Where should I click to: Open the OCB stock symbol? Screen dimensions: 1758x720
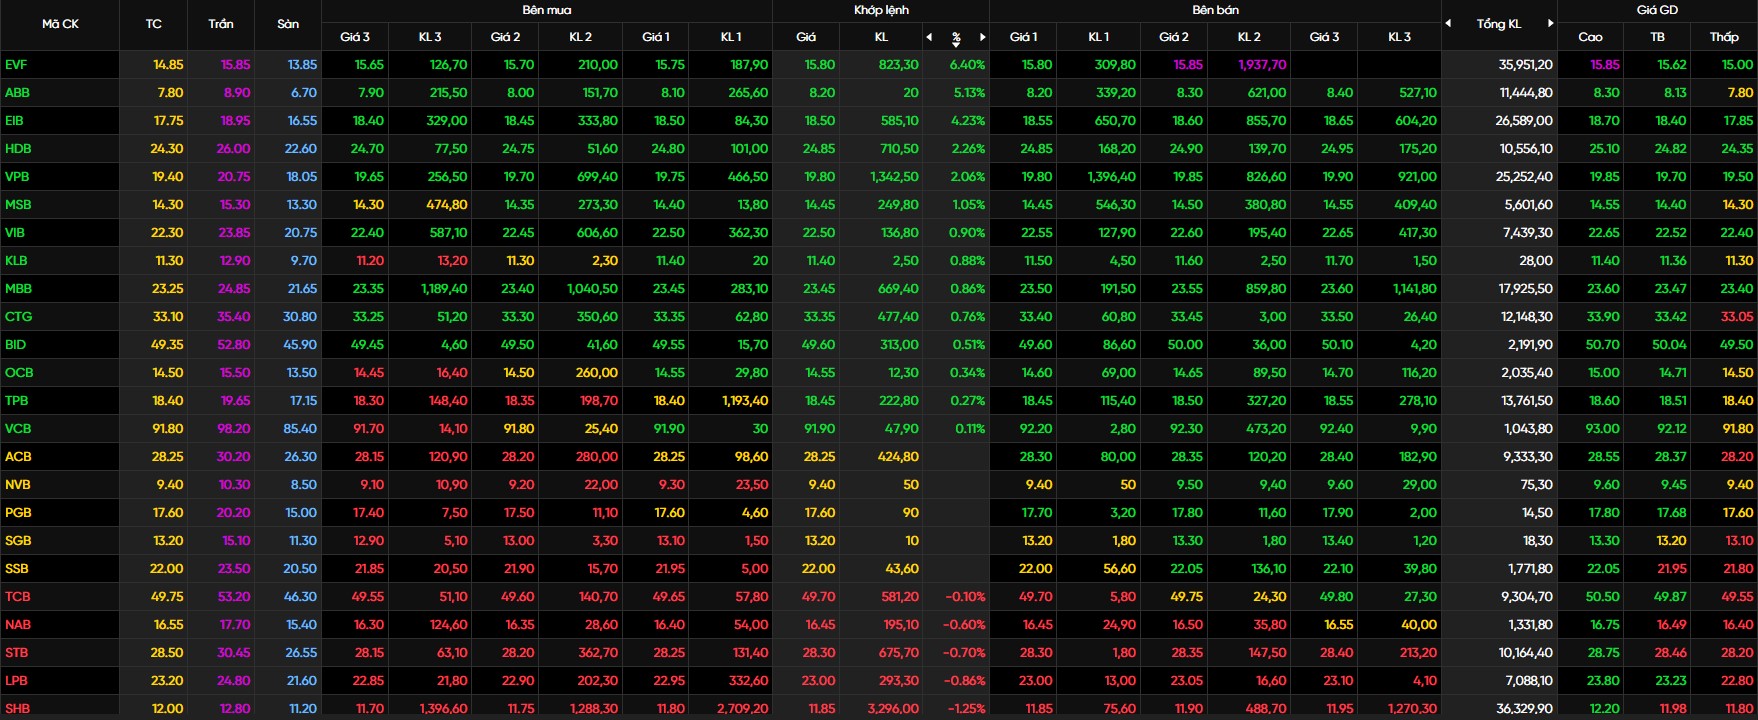point(19,372)
